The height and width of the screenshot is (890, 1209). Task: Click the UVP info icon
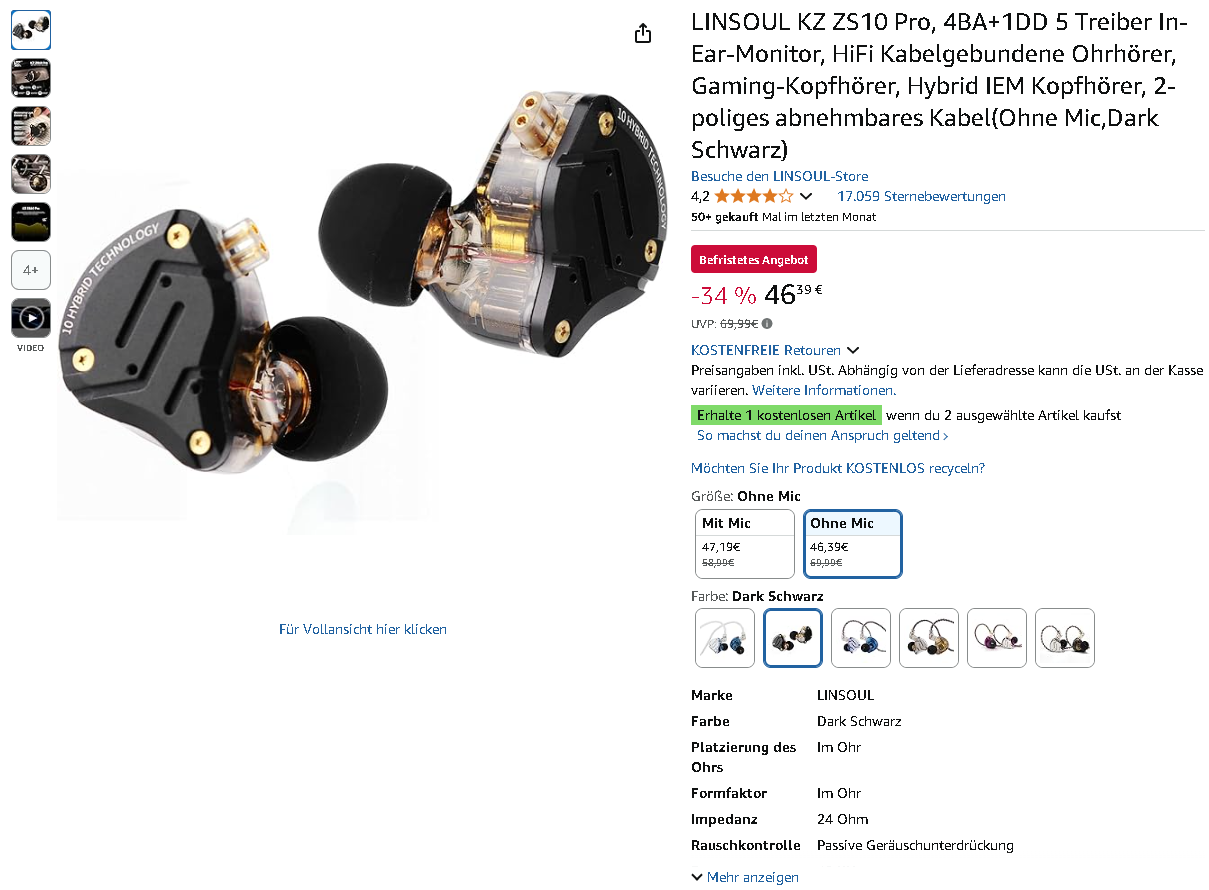(767, 324)
